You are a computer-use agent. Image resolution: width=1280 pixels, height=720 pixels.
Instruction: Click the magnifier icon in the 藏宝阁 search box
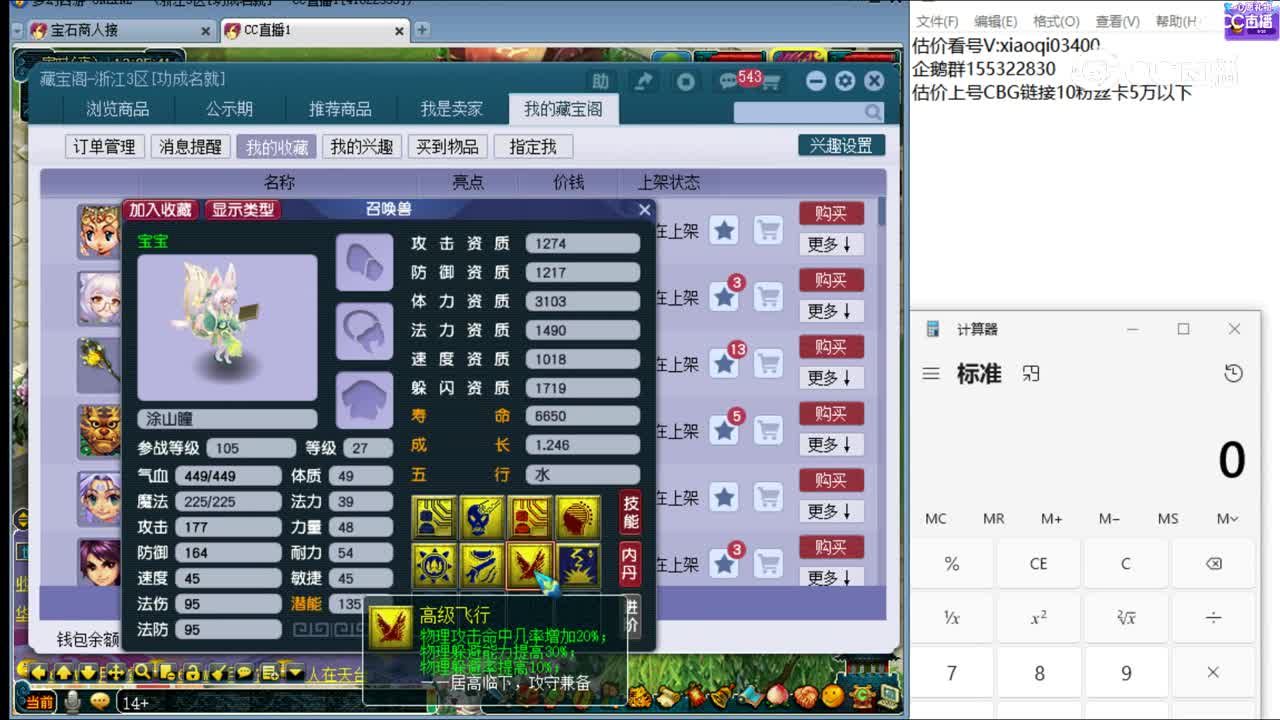coord(872,112)
